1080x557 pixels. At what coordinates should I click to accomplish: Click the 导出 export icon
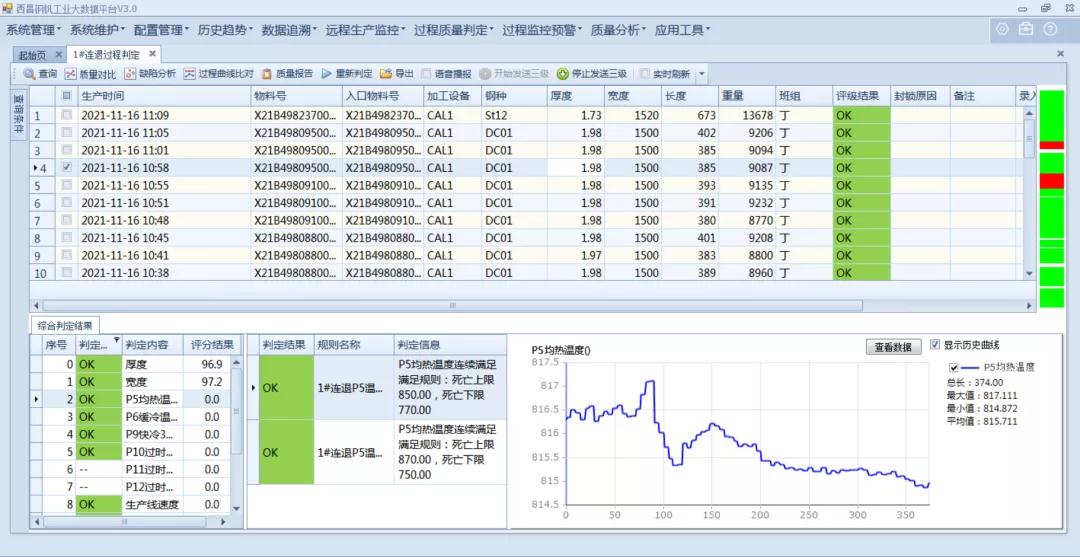386,74
